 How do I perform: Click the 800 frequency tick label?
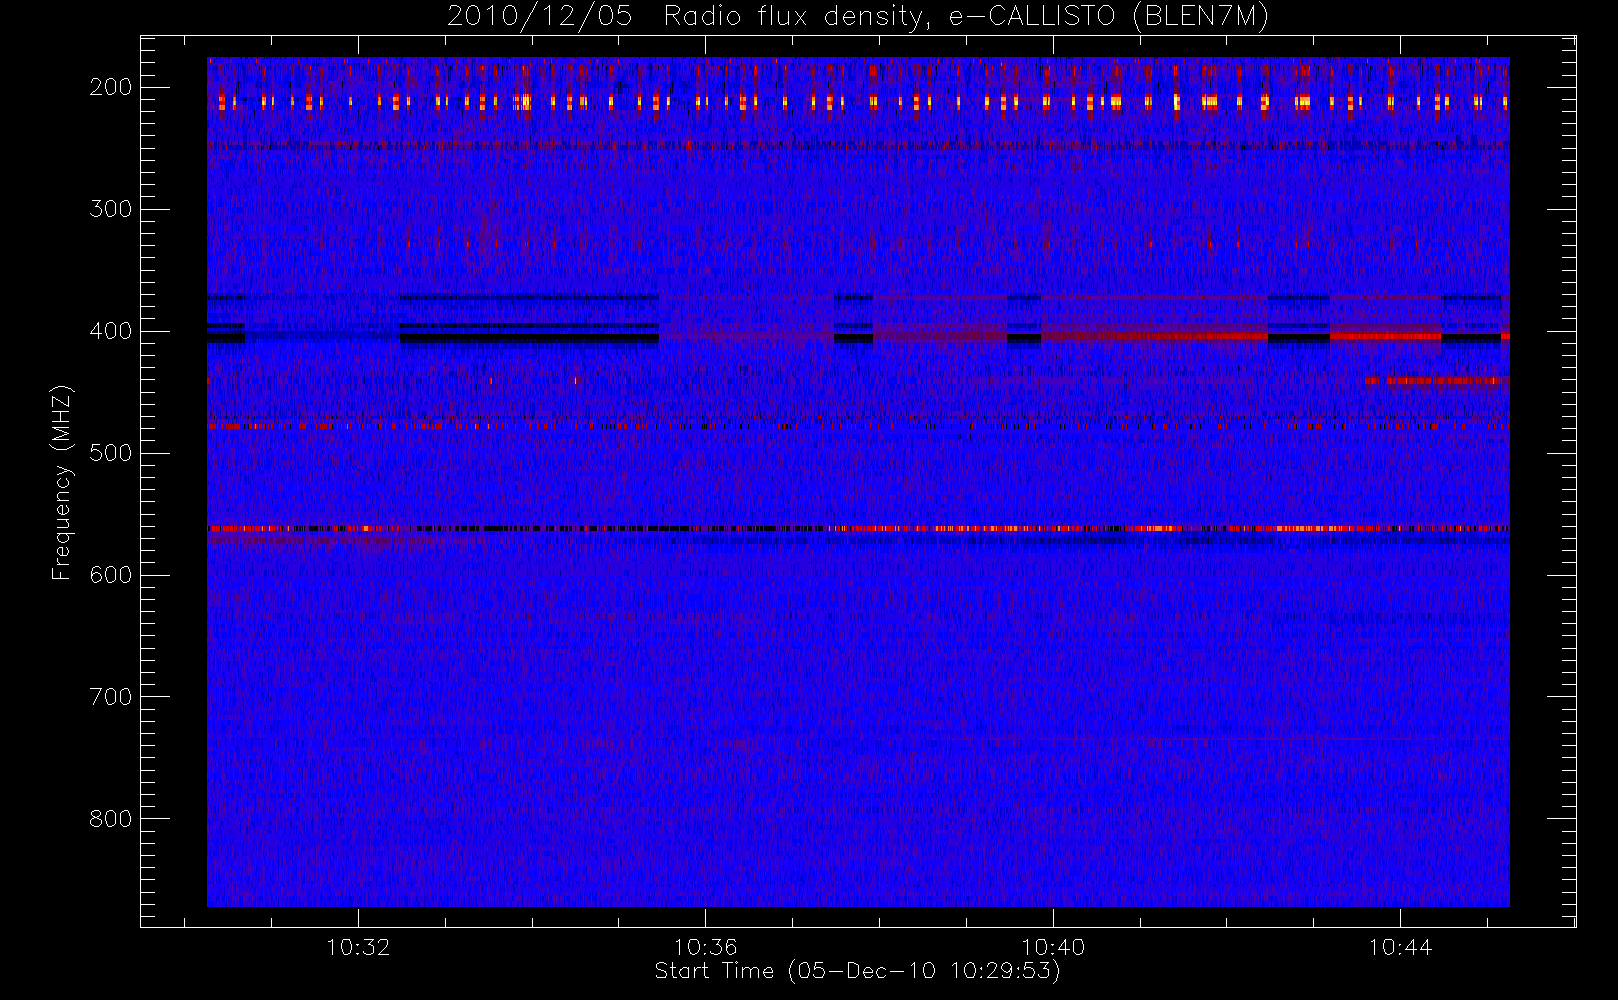pyautogui.click(x=111, y=819)
